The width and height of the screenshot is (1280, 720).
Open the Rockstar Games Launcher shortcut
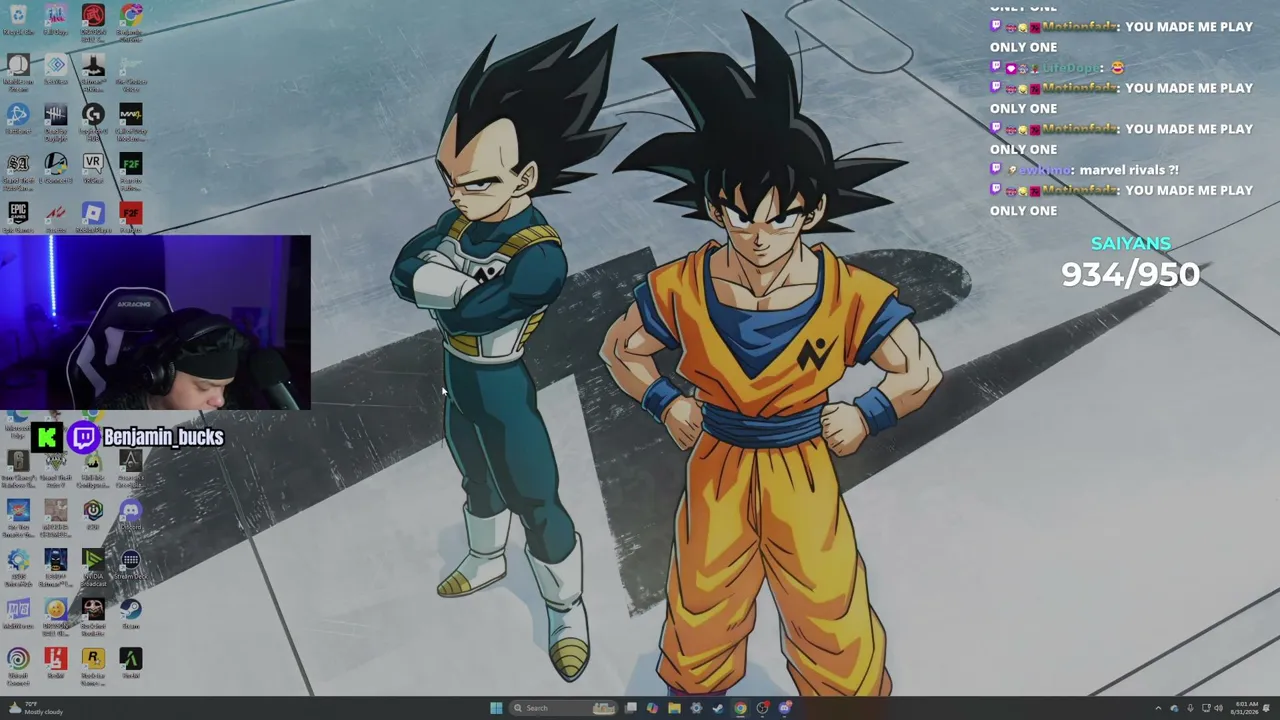93,658
